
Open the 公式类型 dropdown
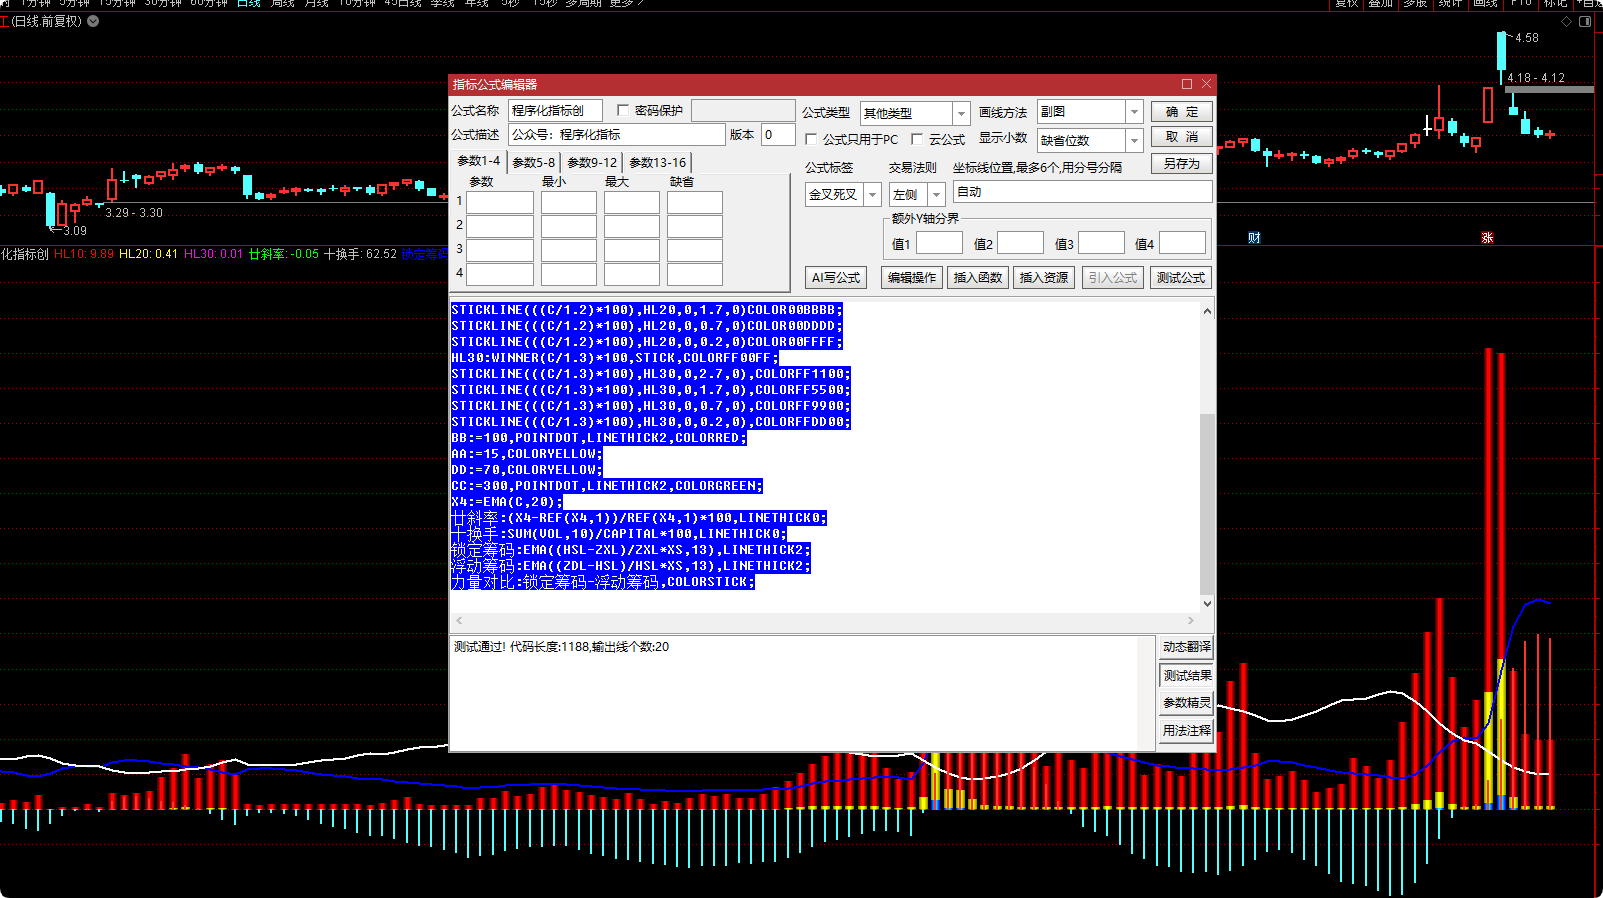point(960,113)
